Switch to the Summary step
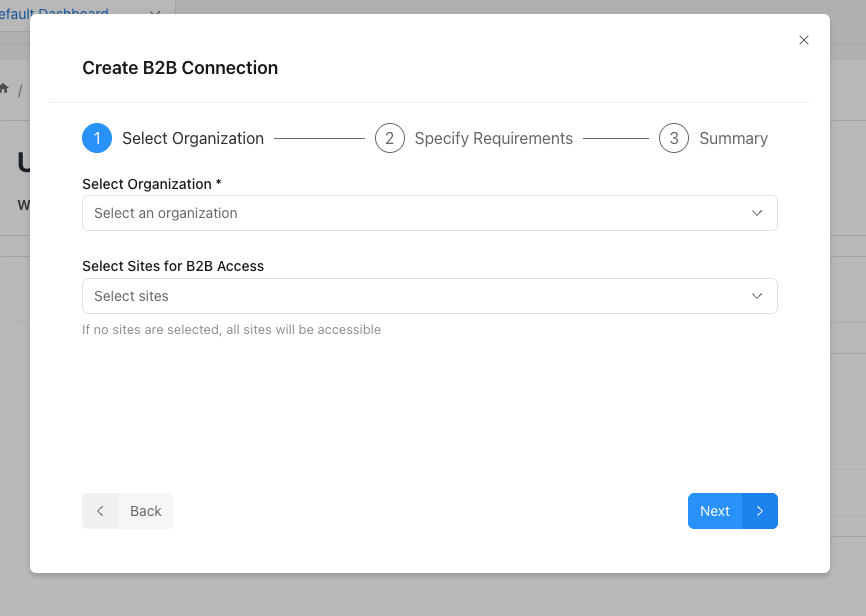The image size is (866, 616). pos(733,138)
